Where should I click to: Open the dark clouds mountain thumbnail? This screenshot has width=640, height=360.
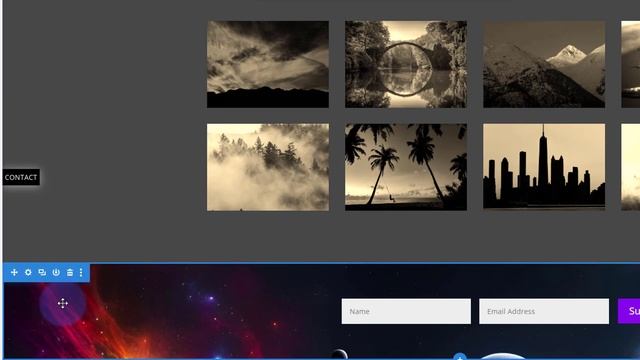[268, 64]
